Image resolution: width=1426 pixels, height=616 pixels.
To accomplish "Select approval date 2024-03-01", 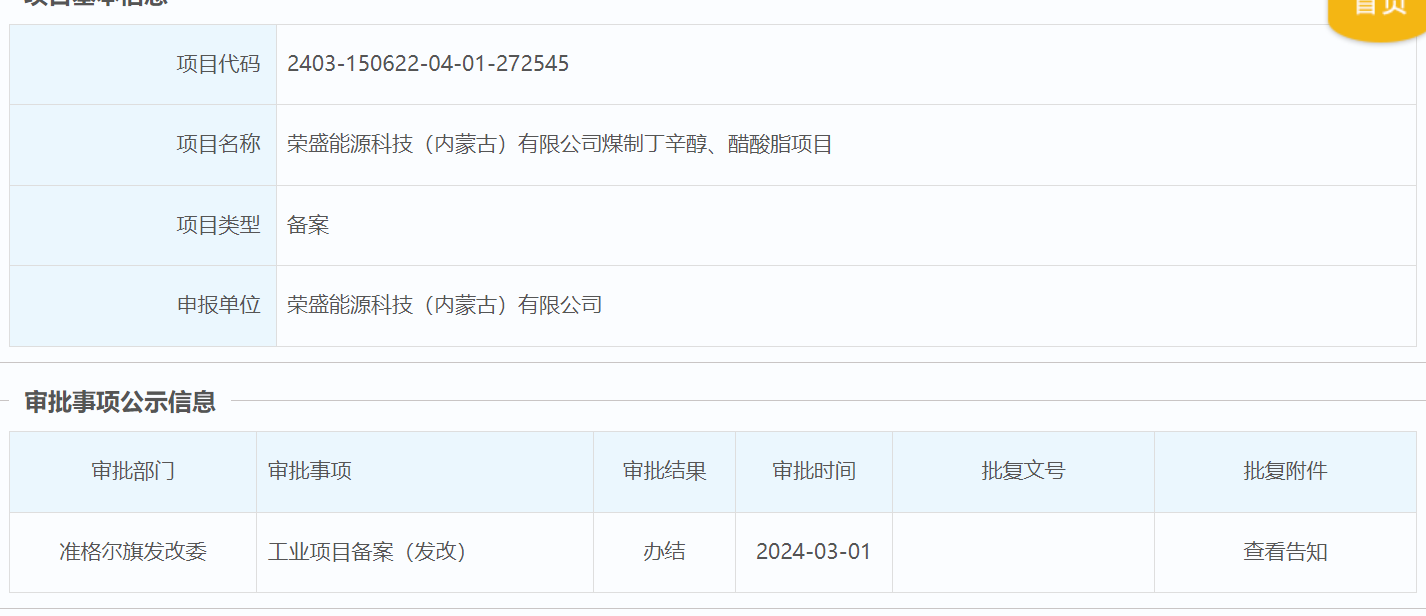I will point(814,552).
